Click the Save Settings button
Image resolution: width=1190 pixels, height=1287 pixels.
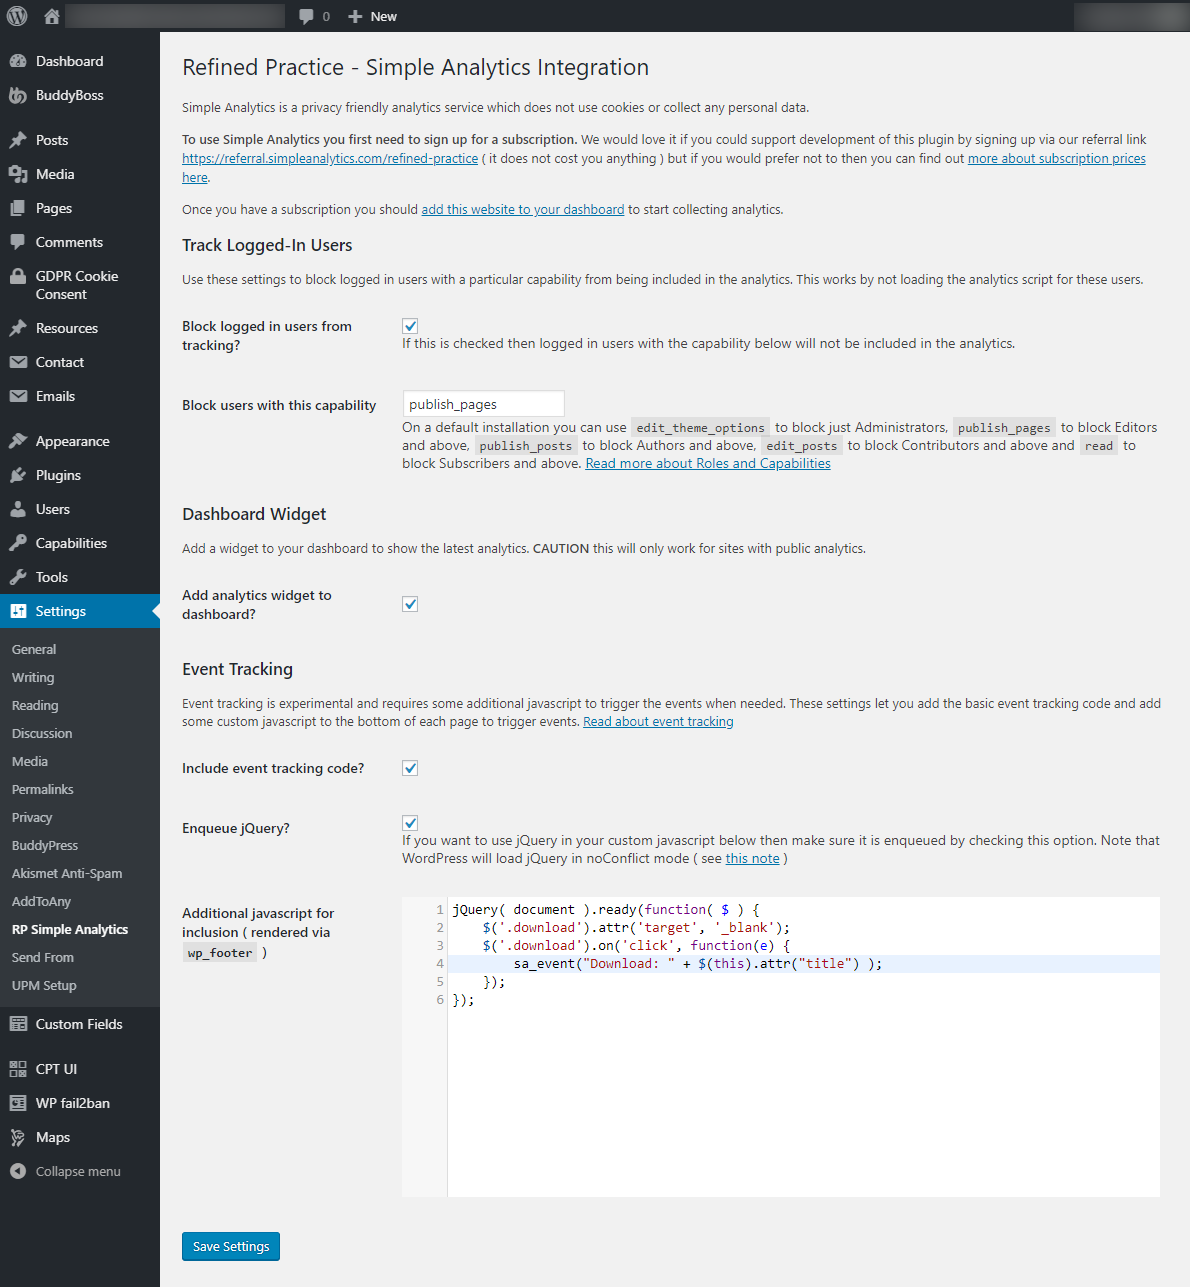tap(231, 1246)
